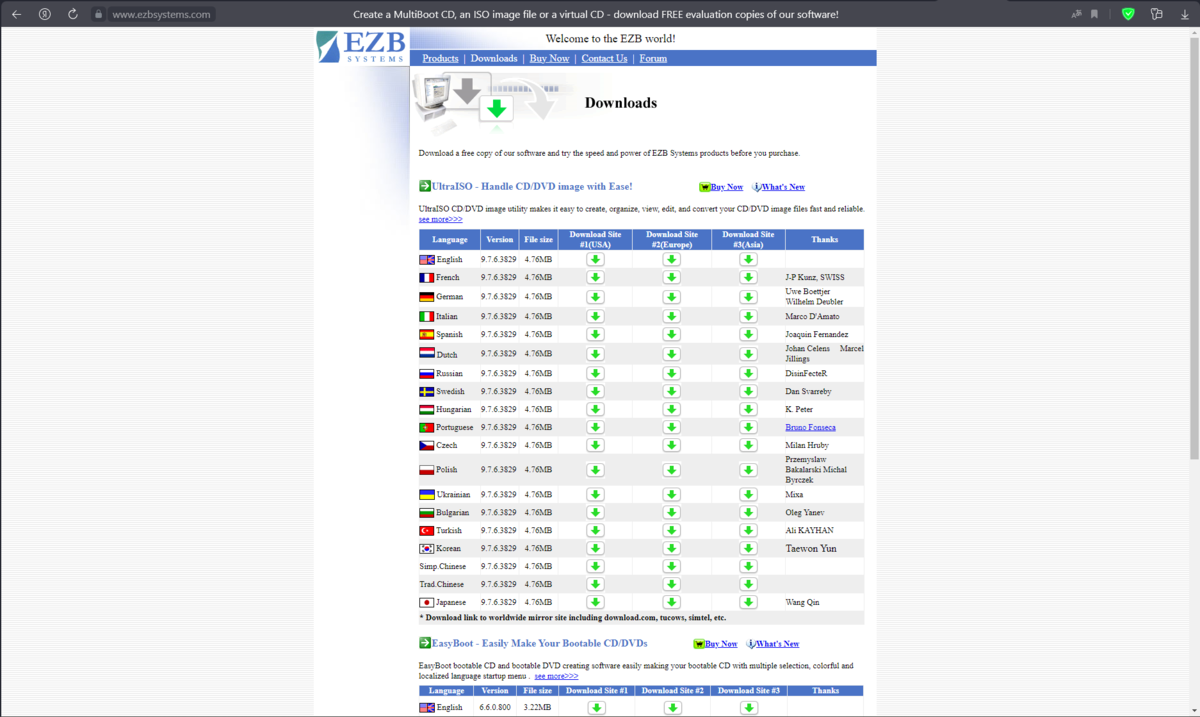Viewport: 1200px width, 717px height.
Task: Open UltraISO see more link
Action: [440, 219]
